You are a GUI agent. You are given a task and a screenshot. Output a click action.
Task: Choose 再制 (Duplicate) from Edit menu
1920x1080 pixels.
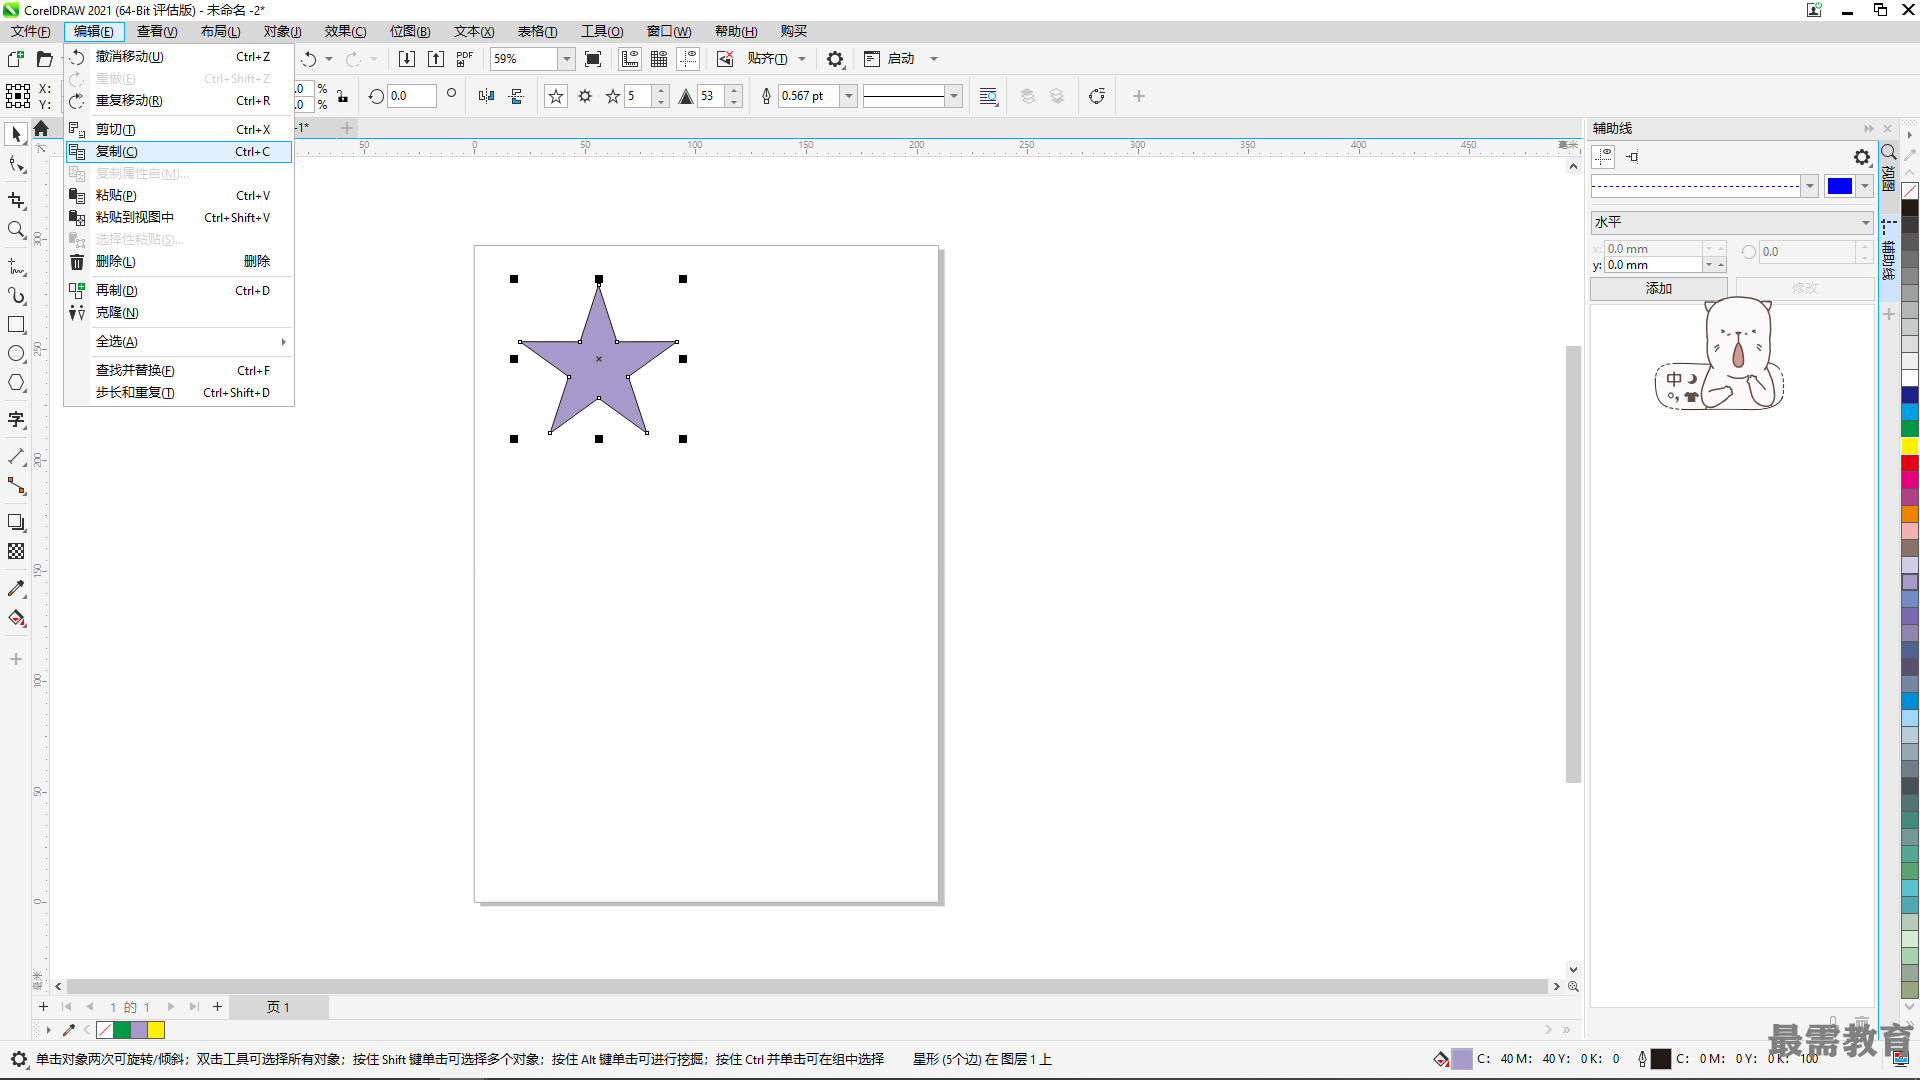(x=179, y=291)
